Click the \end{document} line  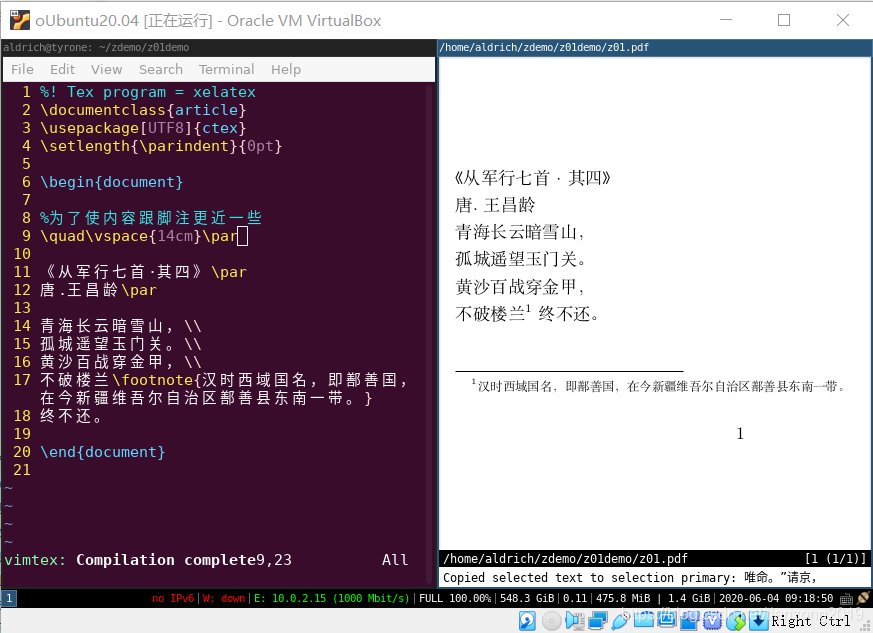coord(102,452)
